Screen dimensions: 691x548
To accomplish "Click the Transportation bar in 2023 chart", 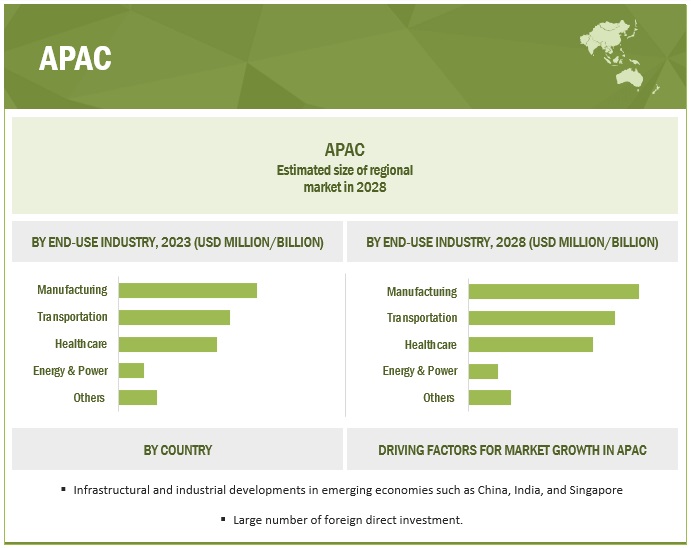I will [174, 317].
